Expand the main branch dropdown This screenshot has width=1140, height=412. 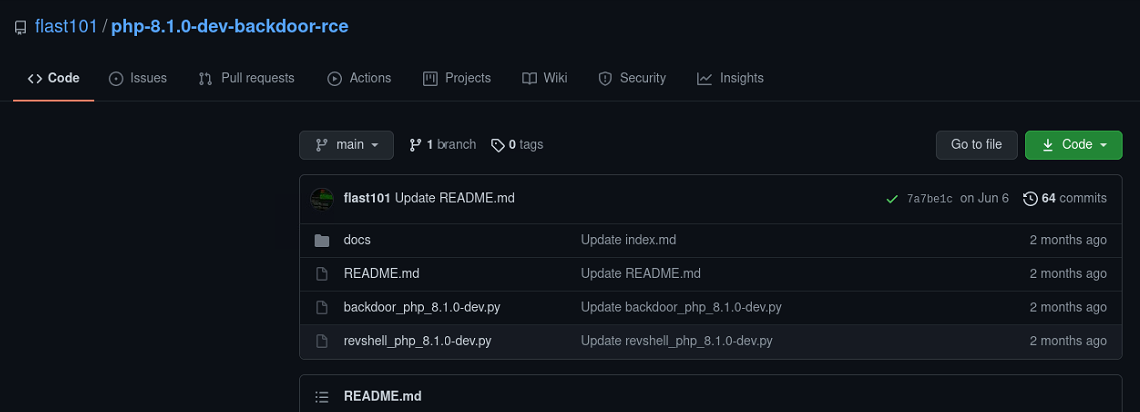coord(346,145)
